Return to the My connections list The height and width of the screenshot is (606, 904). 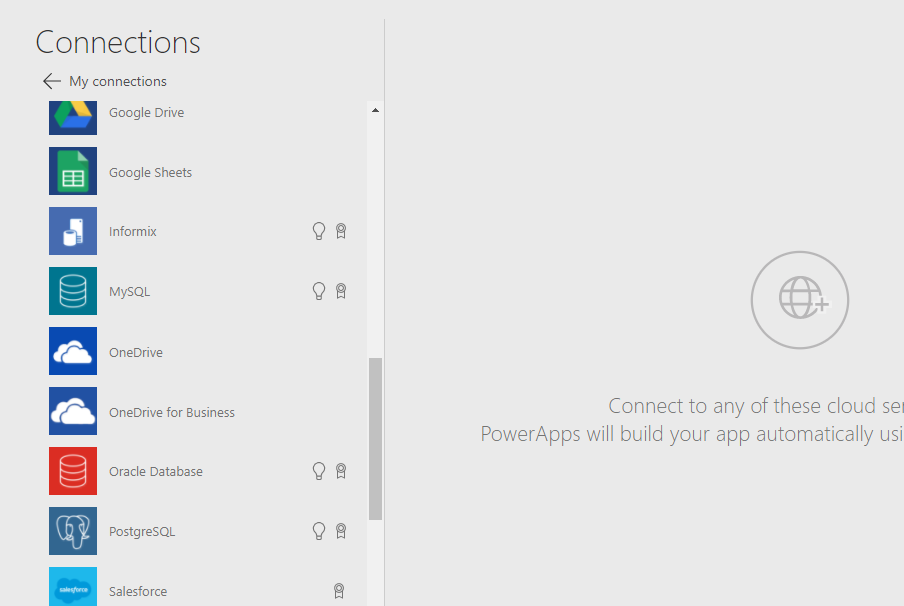pyautogui.click(x=118, y=81)
